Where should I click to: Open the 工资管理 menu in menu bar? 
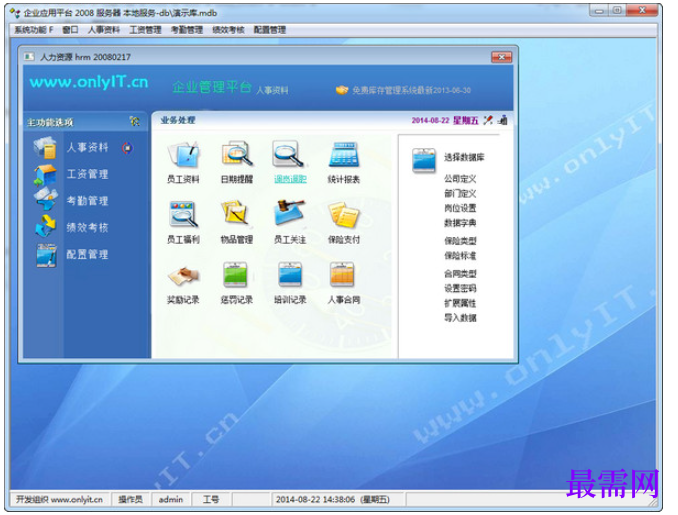[x=145, y=30]
